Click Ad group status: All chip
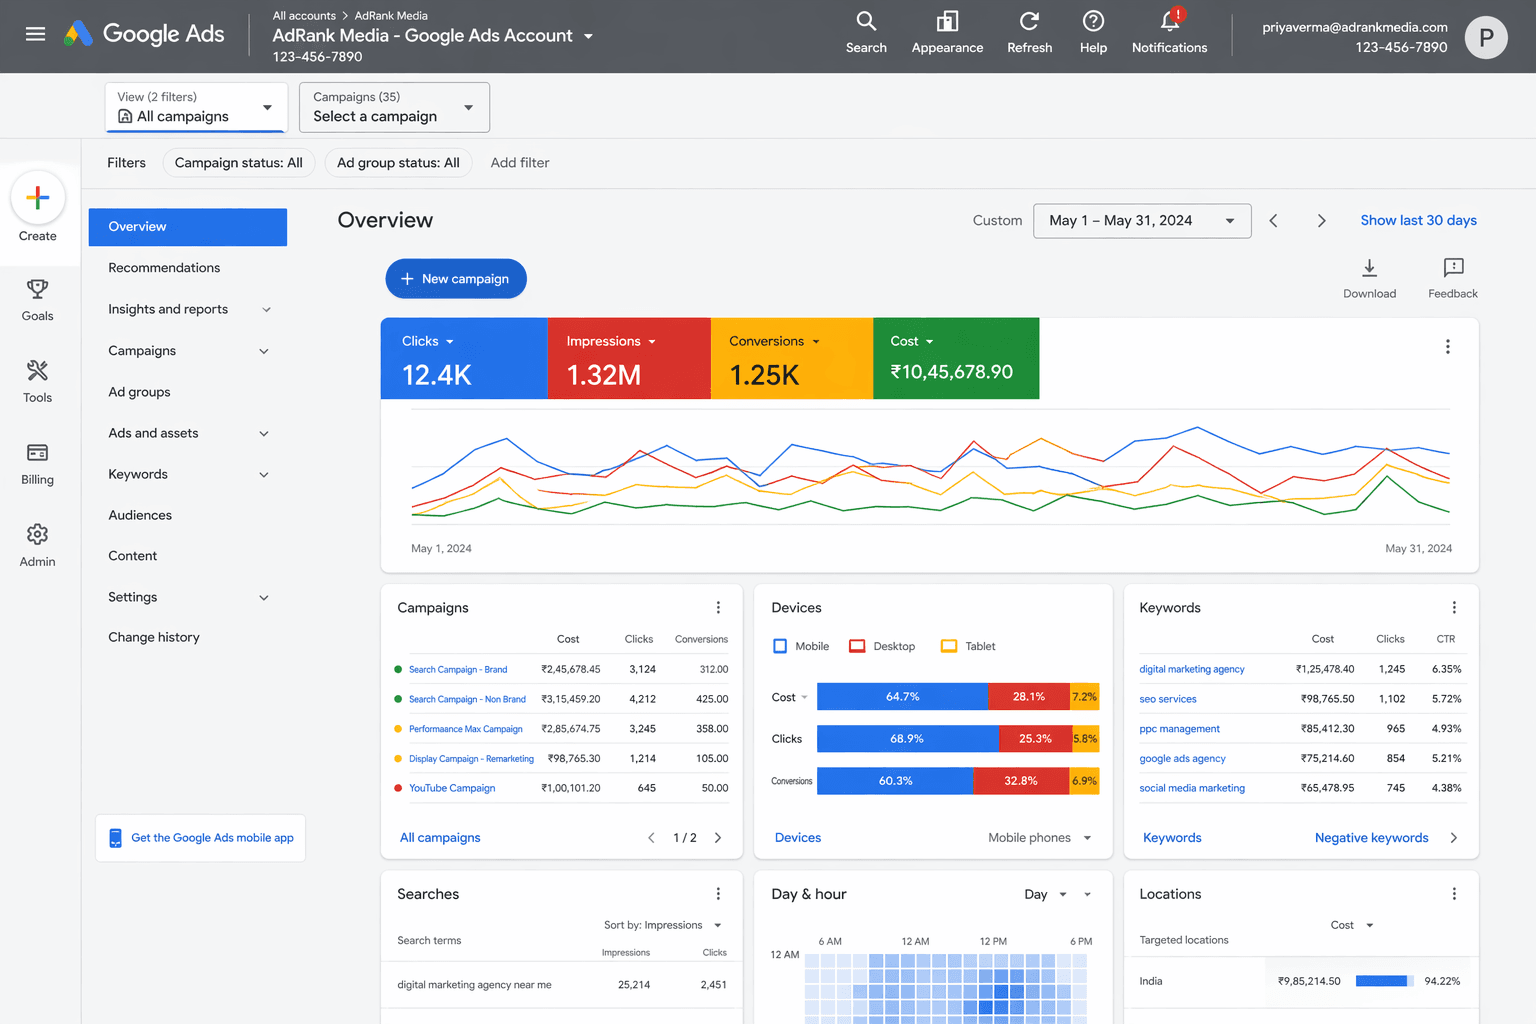 [x=398, y=163]
